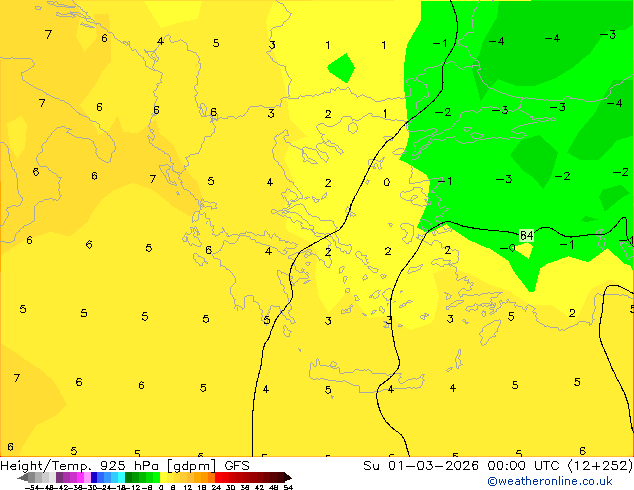
Task: Click the legend scale value 54 at right end
Action: 288,488
